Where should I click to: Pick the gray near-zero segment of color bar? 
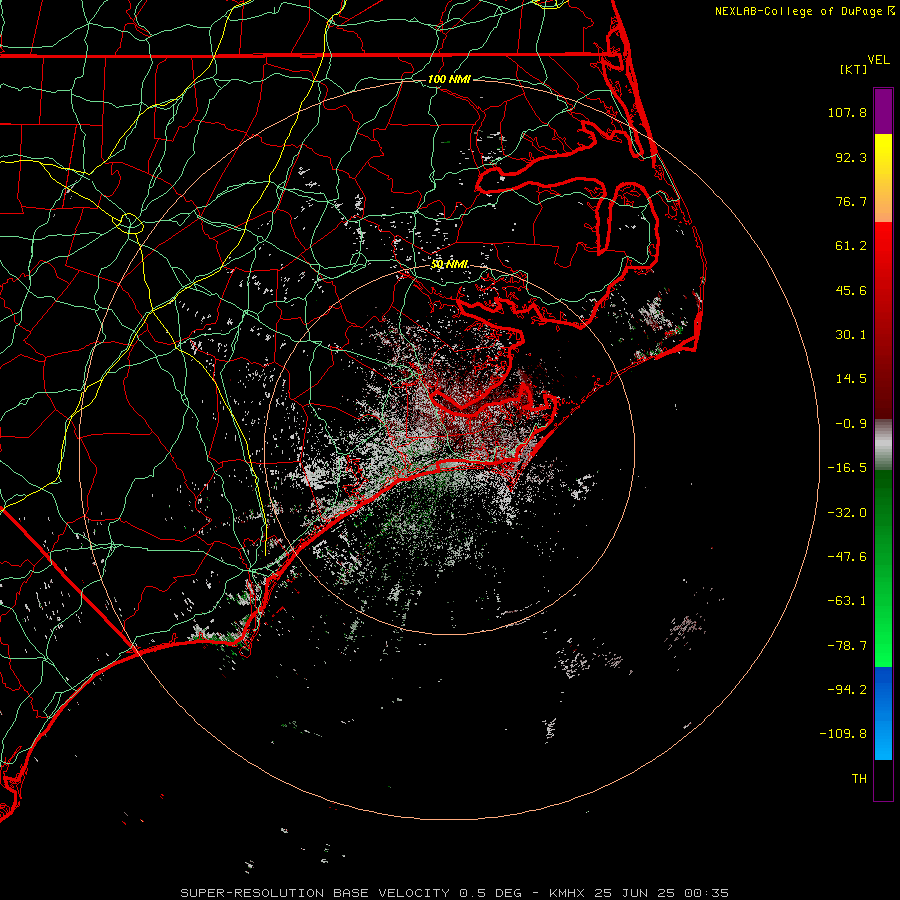coord(883,444)
